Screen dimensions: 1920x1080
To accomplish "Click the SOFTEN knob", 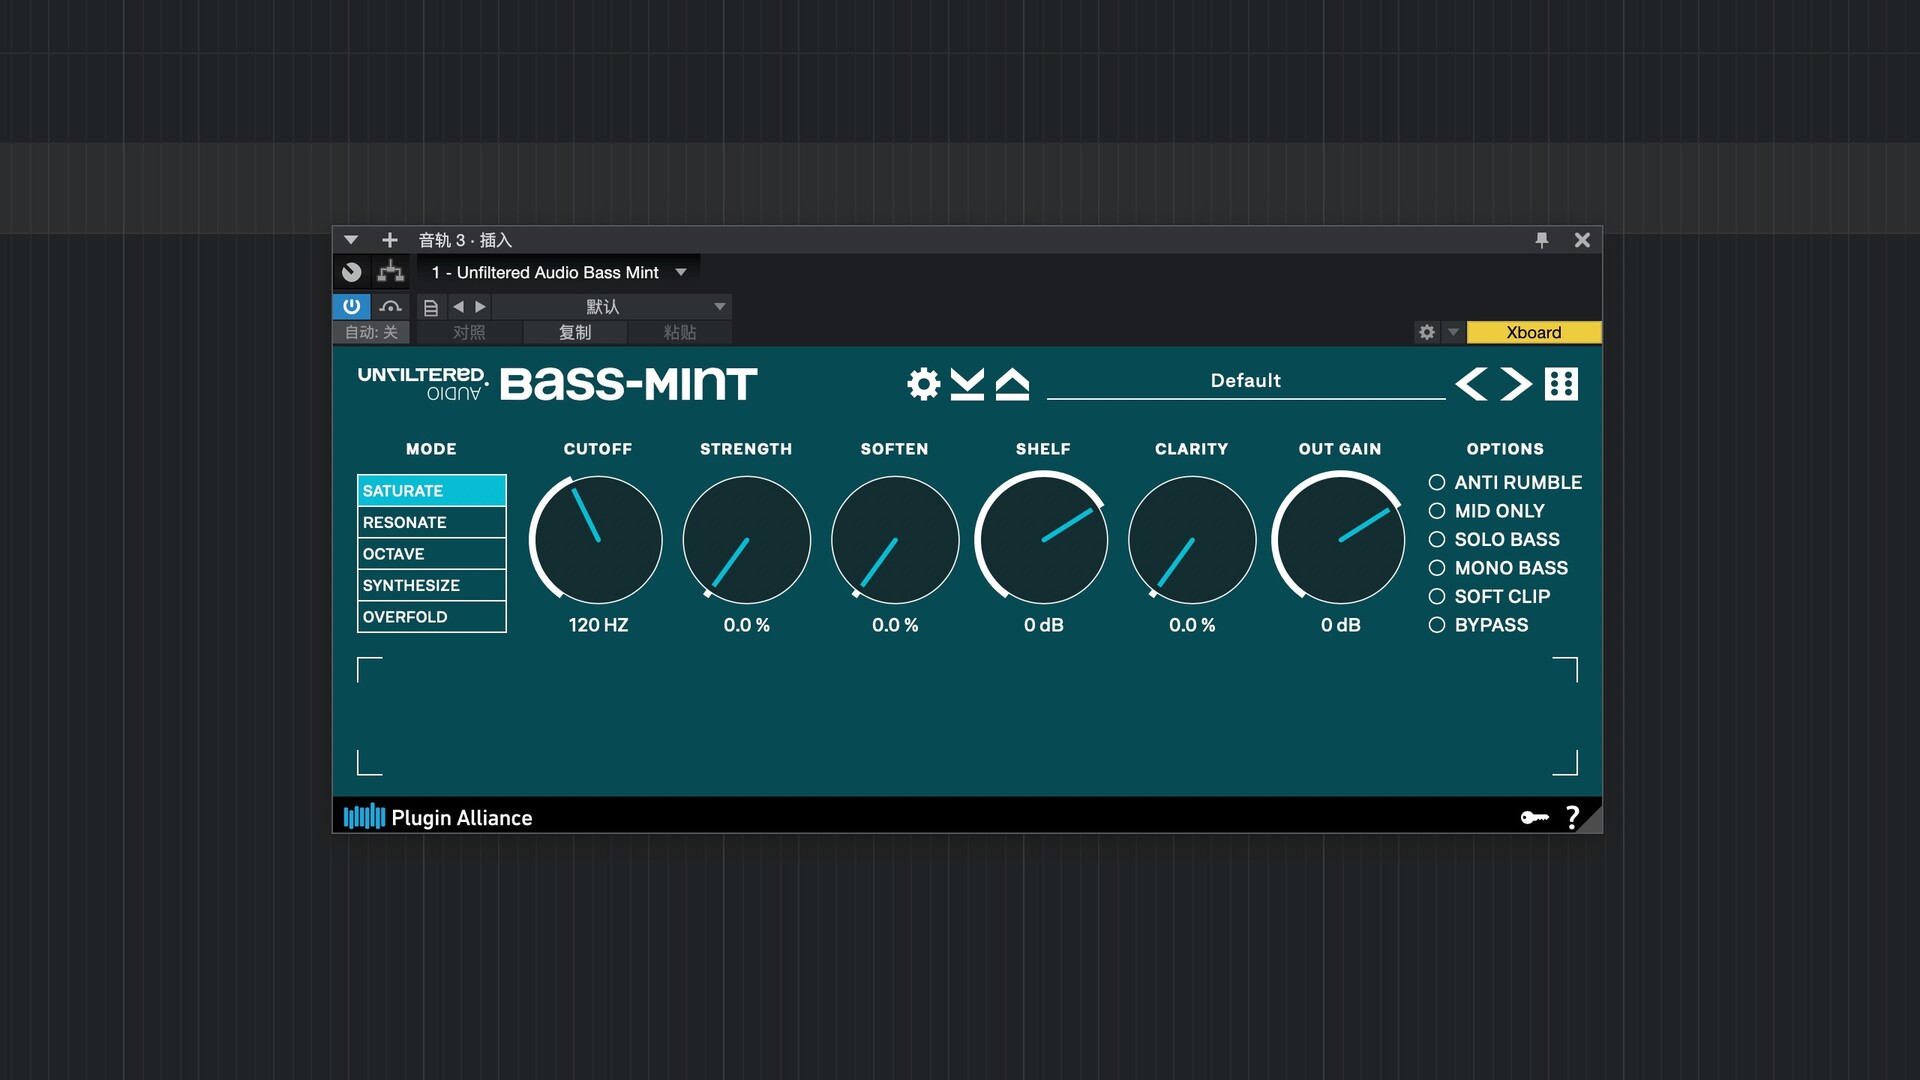I will [x=894, y=540].
